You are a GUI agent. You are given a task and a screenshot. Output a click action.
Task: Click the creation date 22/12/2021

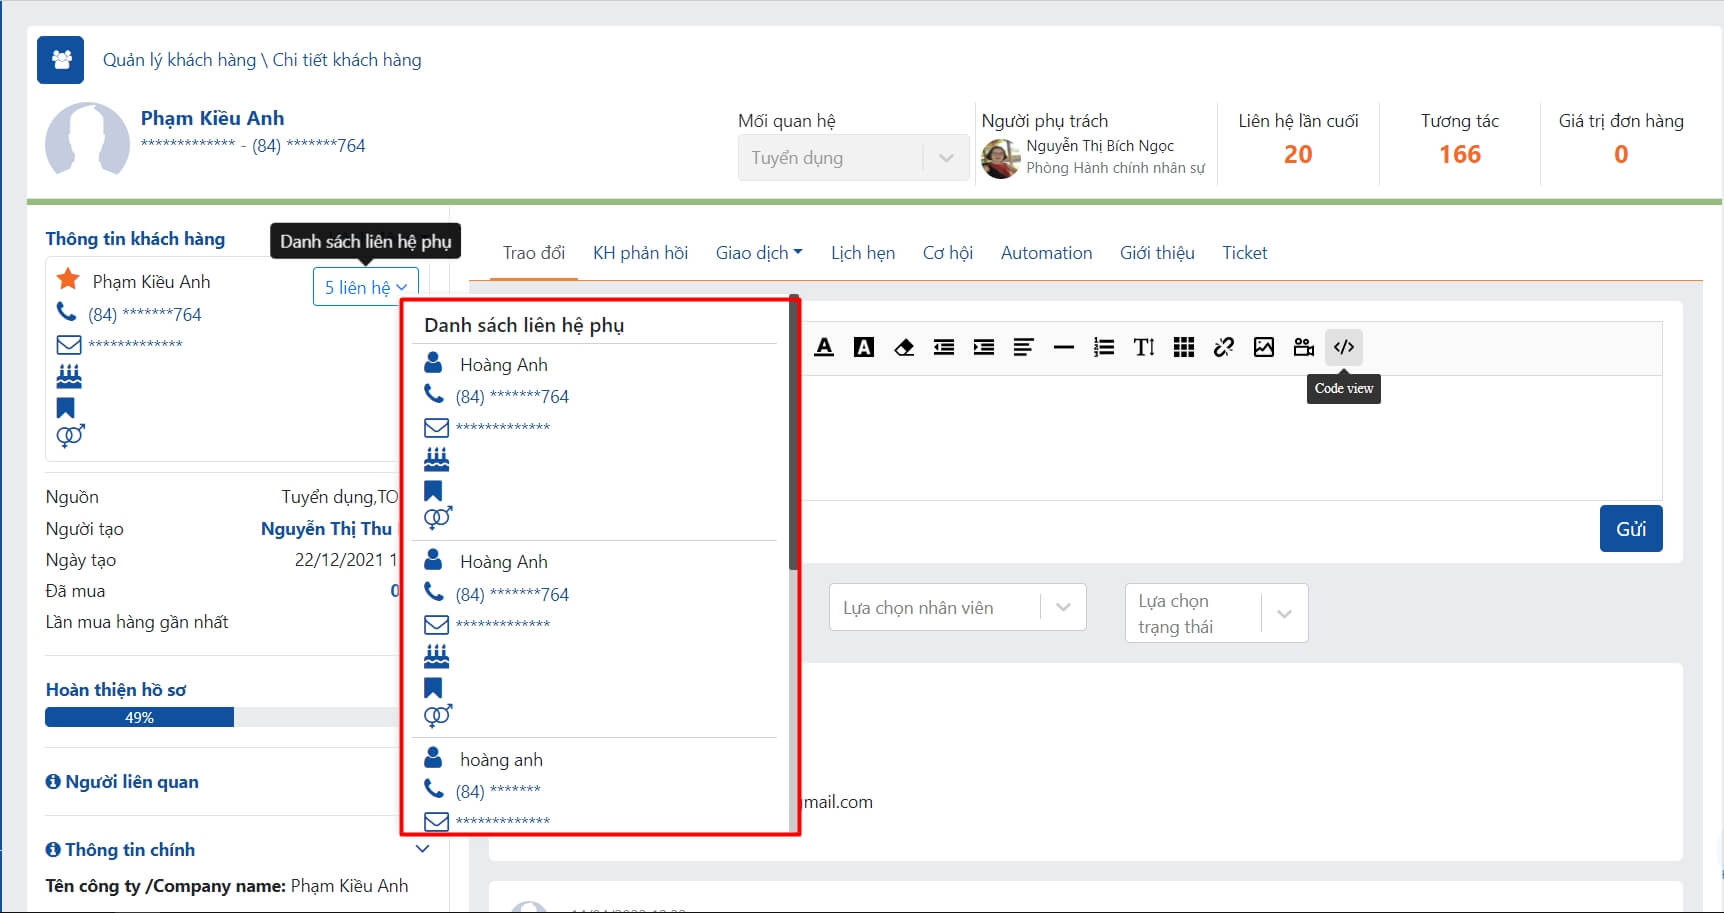(339, 560)
